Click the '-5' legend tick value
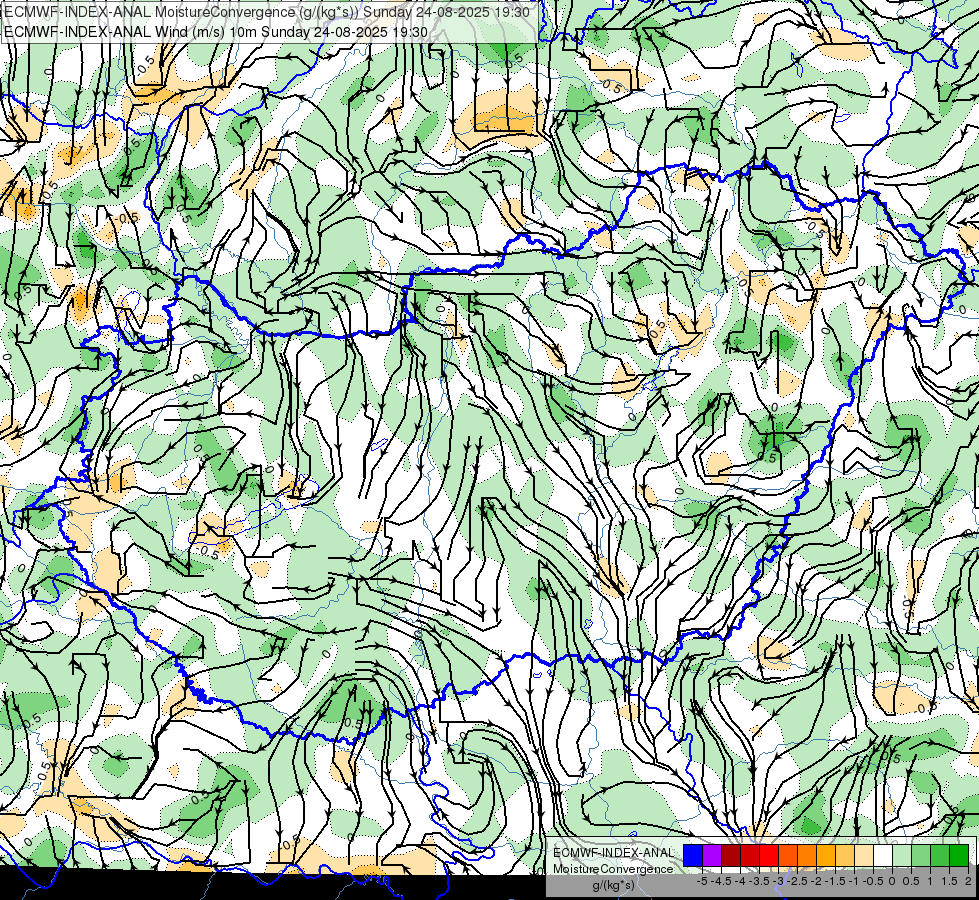This screenshot has width=979, height=900. (x=702, y=881)
